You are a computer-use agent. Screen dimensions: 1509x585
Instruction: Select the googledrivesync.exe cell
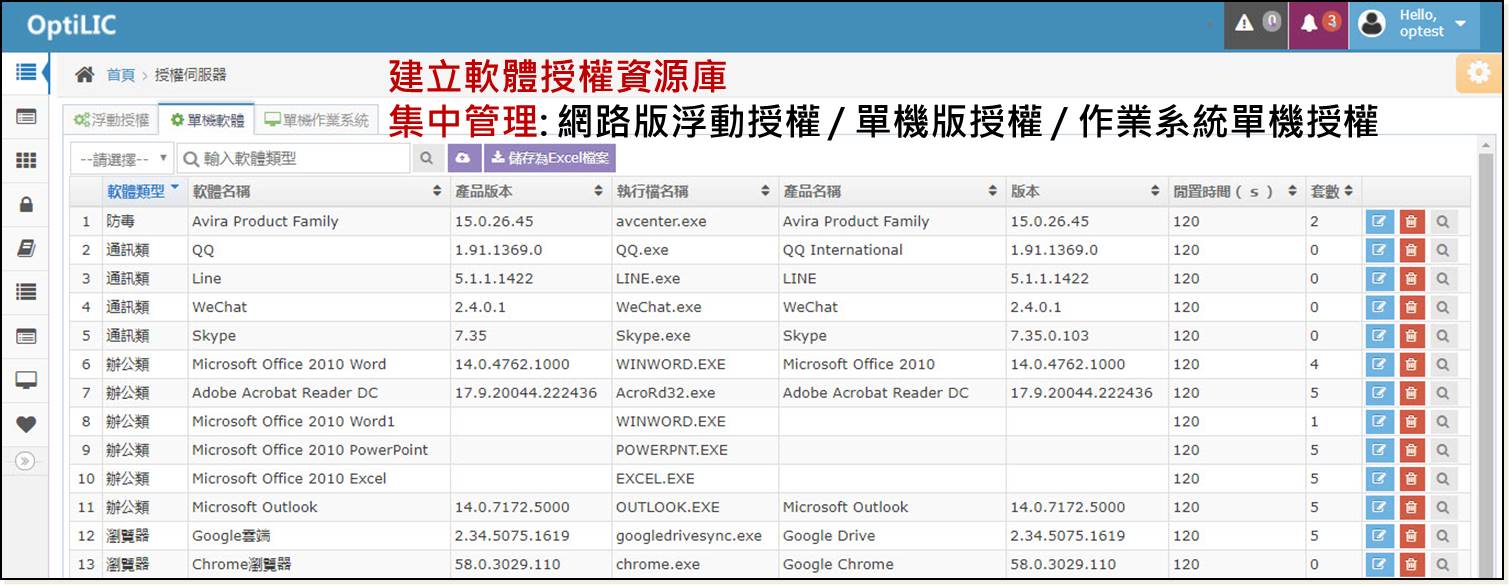click(693, 536)
